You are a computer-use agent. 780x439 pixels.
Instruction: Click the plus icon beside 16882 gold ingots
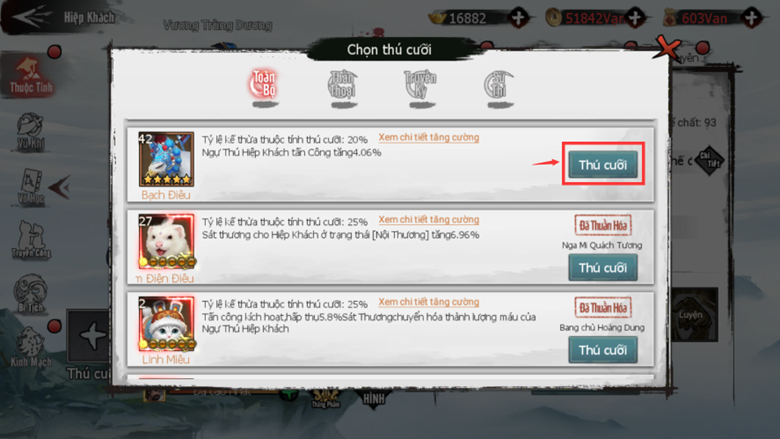pos(518,18)
